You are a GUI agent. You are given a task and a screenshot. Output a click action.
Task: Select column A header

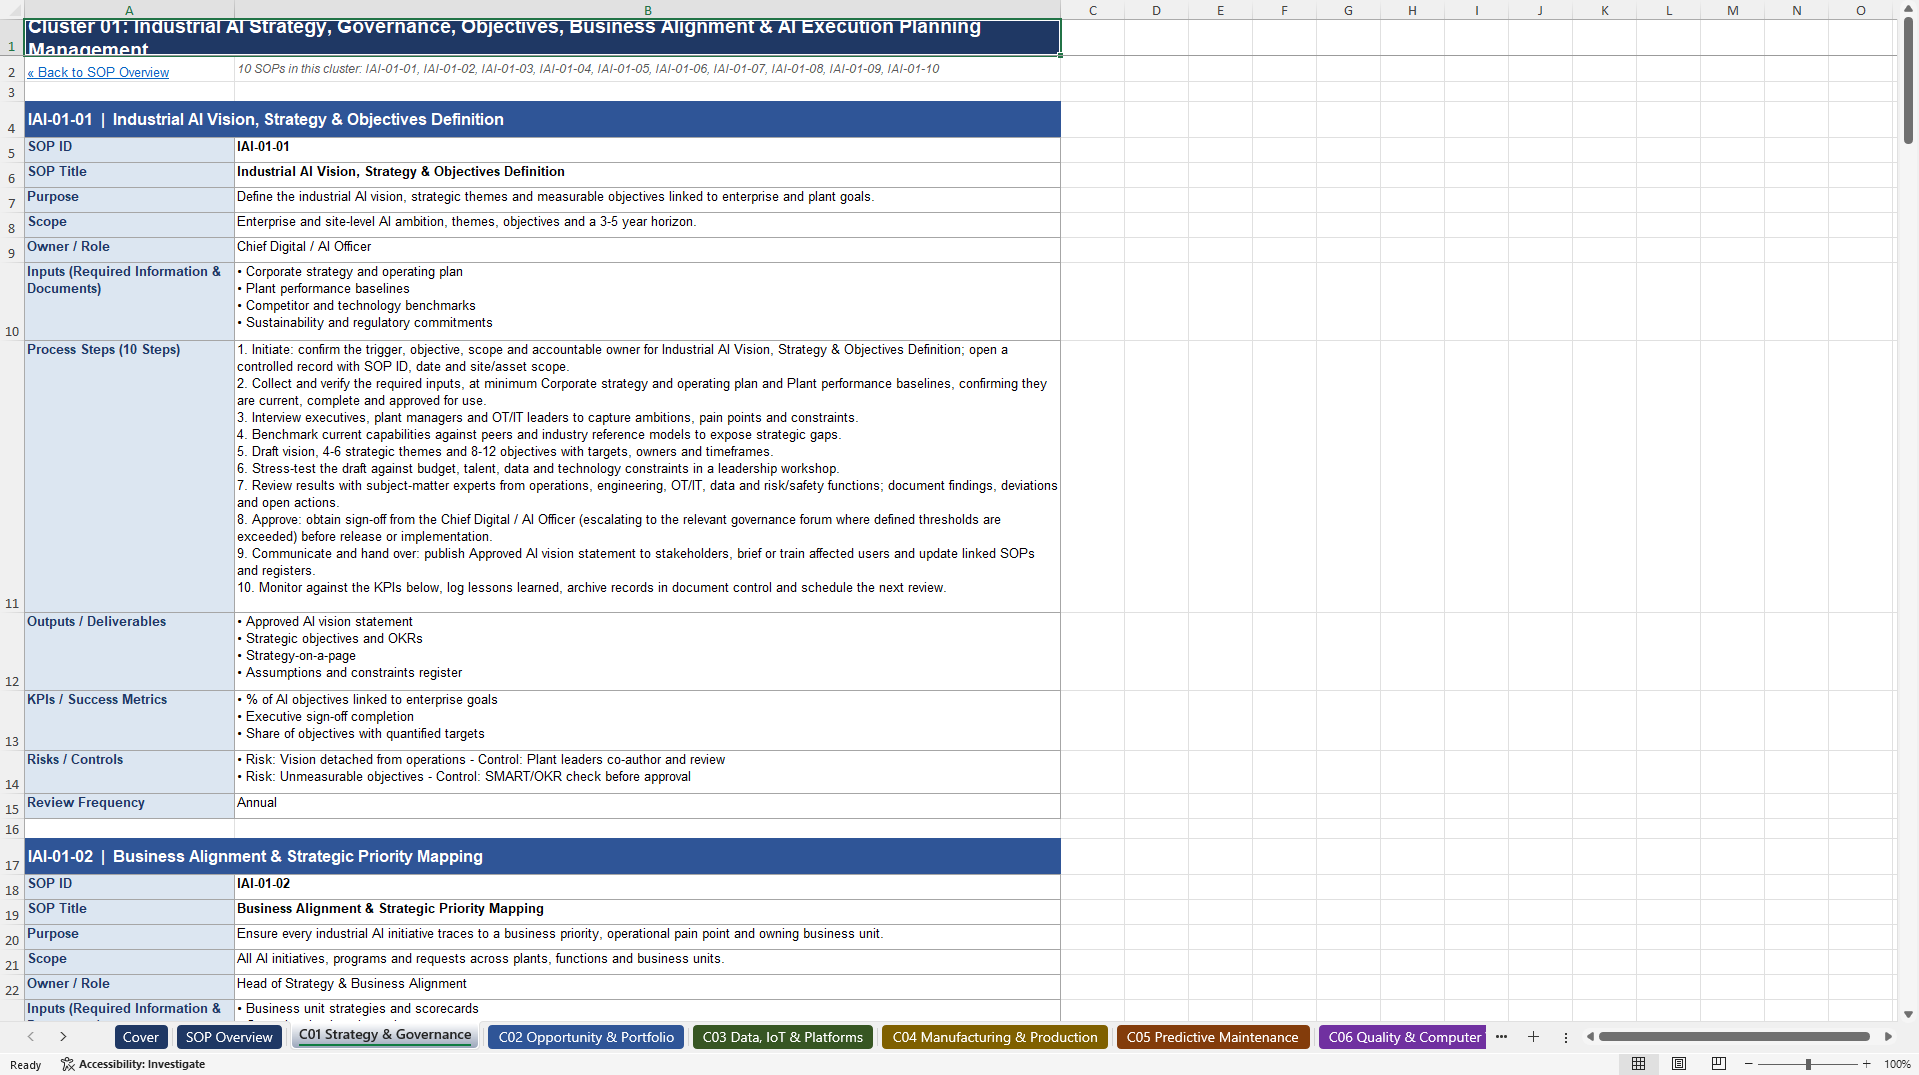point(129,10)
